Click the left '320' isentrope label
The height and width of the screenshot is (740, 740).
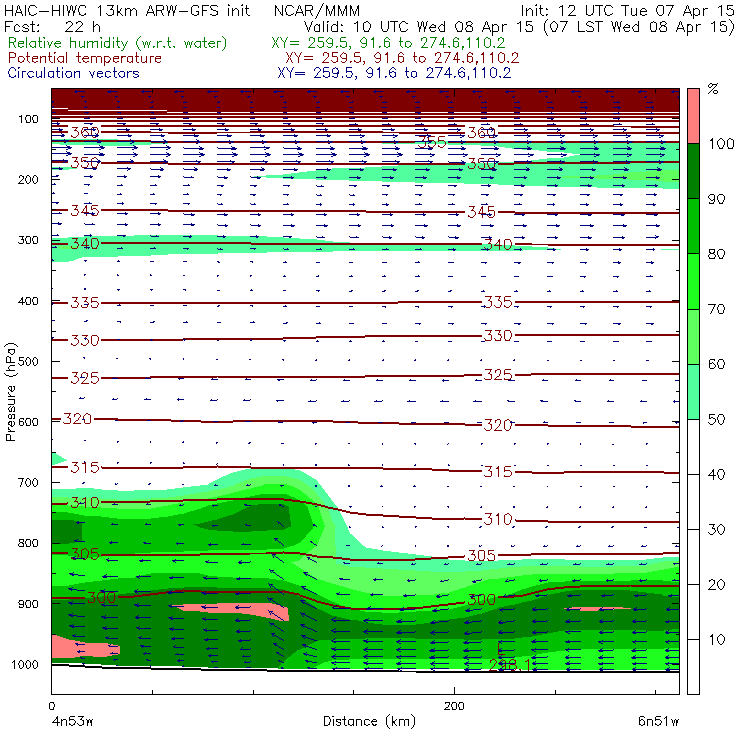click(x=77, y=419)
